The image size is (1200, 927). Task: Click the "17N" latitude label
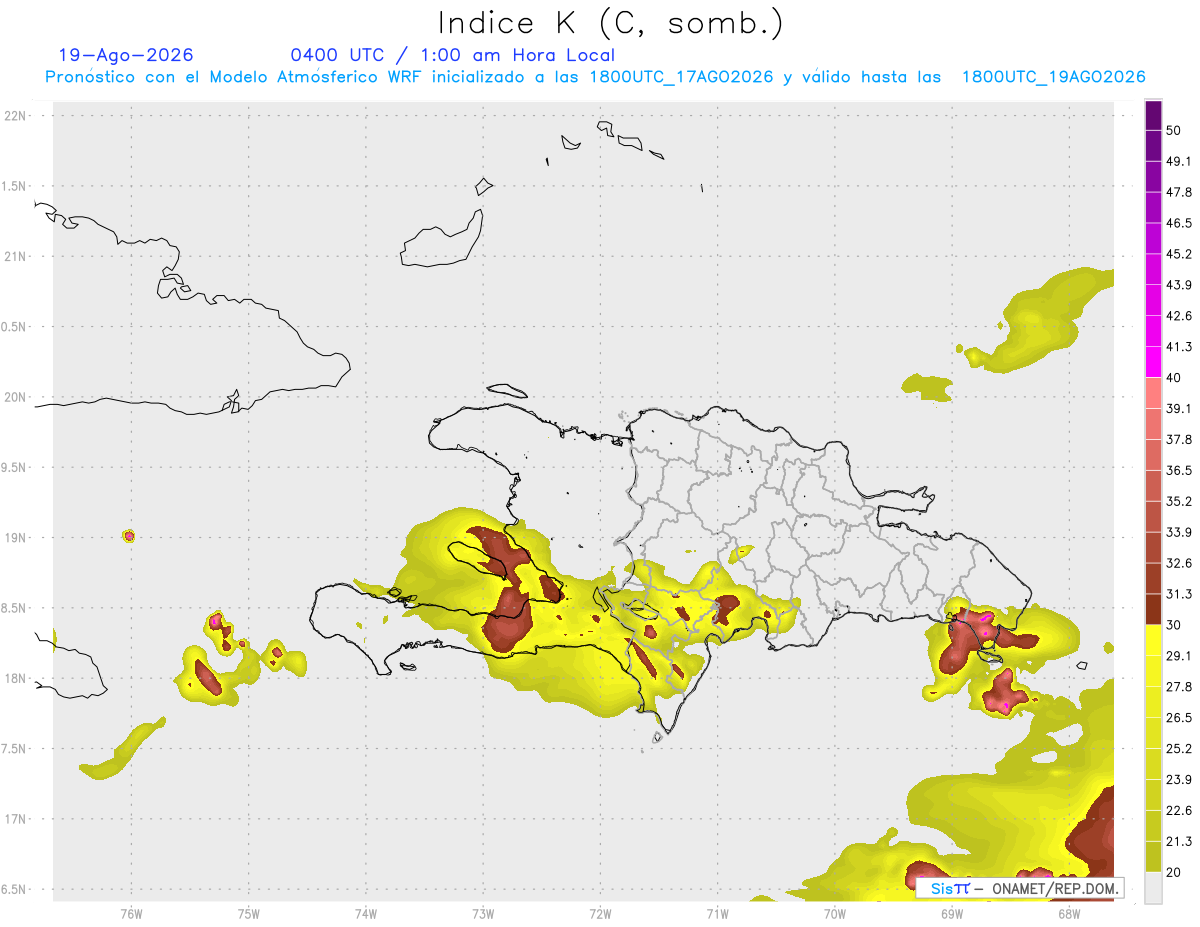coord(15,819)
